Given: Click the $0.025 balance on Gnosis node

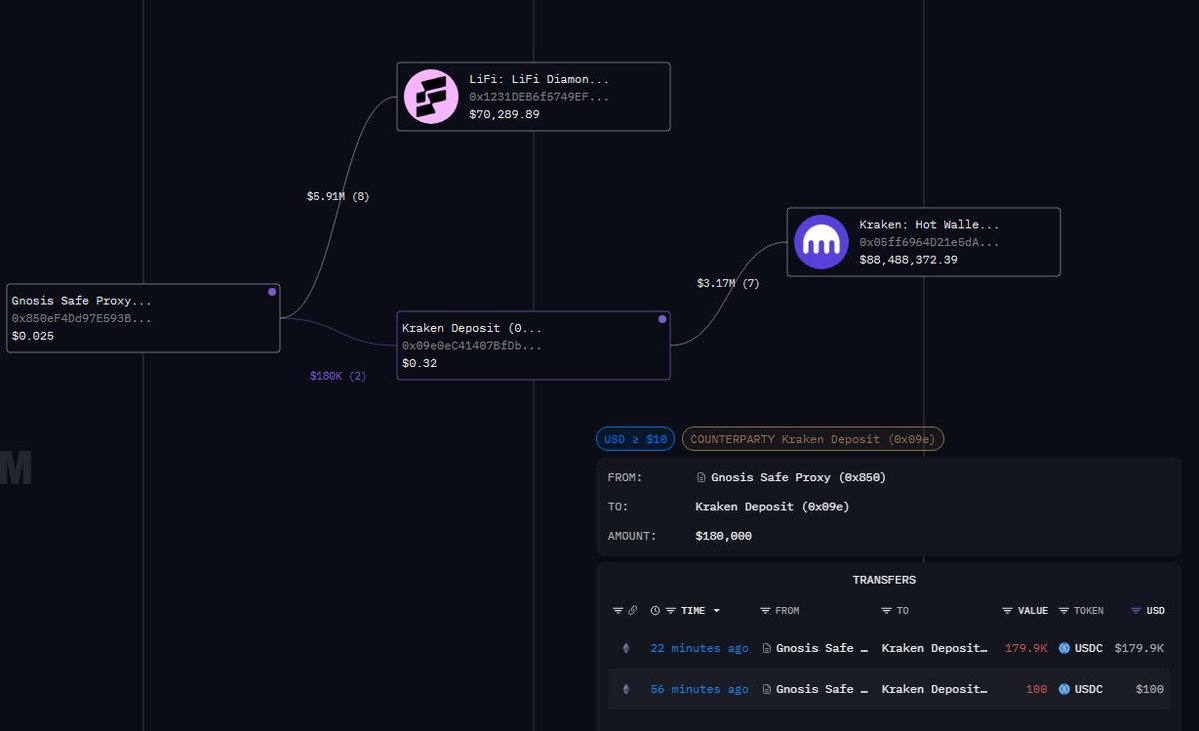Looking at the screenshot, I should 33,336.
